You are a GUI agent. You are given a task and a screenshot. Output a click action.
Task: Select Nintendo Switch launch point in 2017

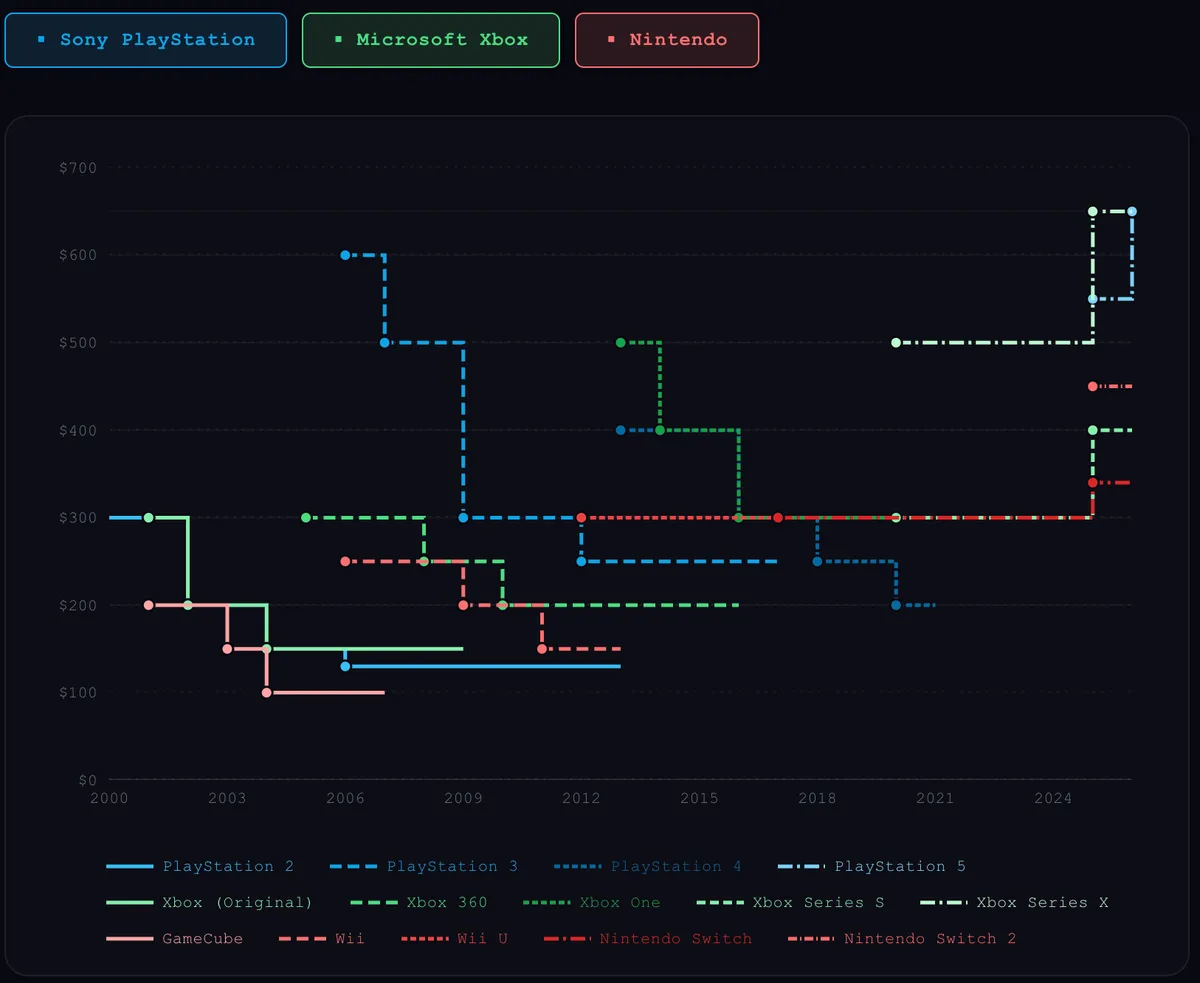point(778,518)
